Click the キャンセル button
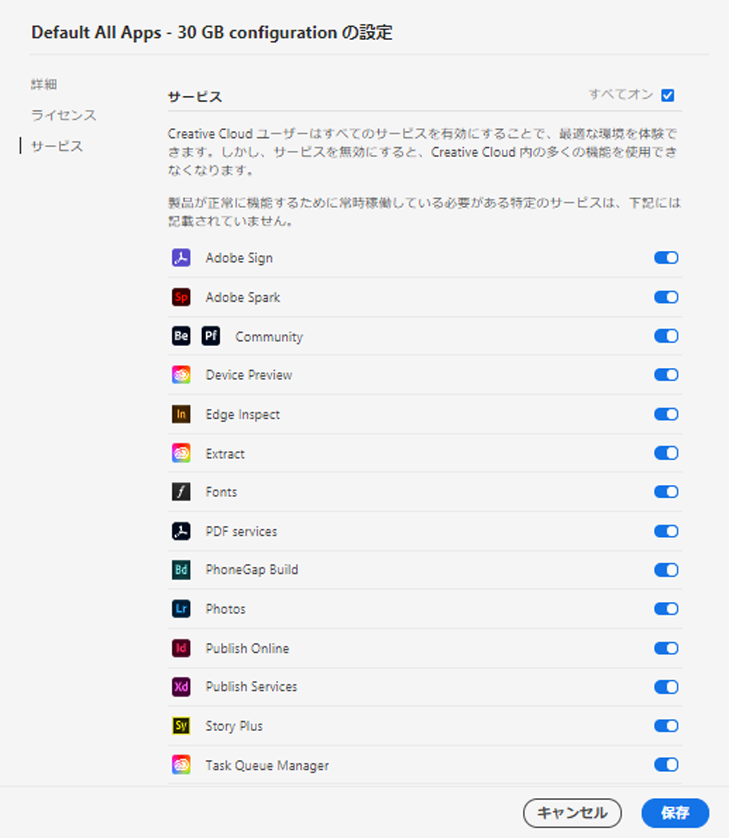The width and height of the screenshot is (729, 838). click(572, 813)
